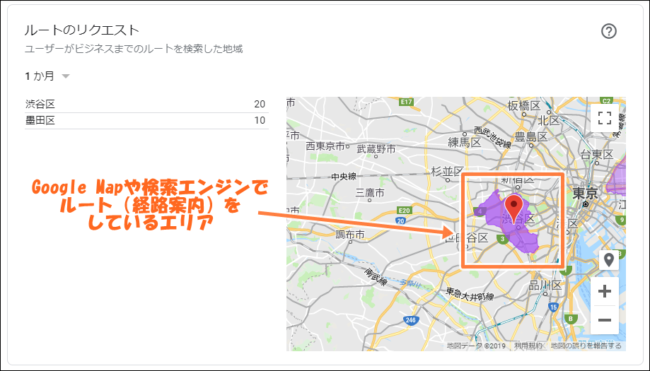650x371 pixels.
Task: Click the 品川区 label on map
Action: [545, 285]
